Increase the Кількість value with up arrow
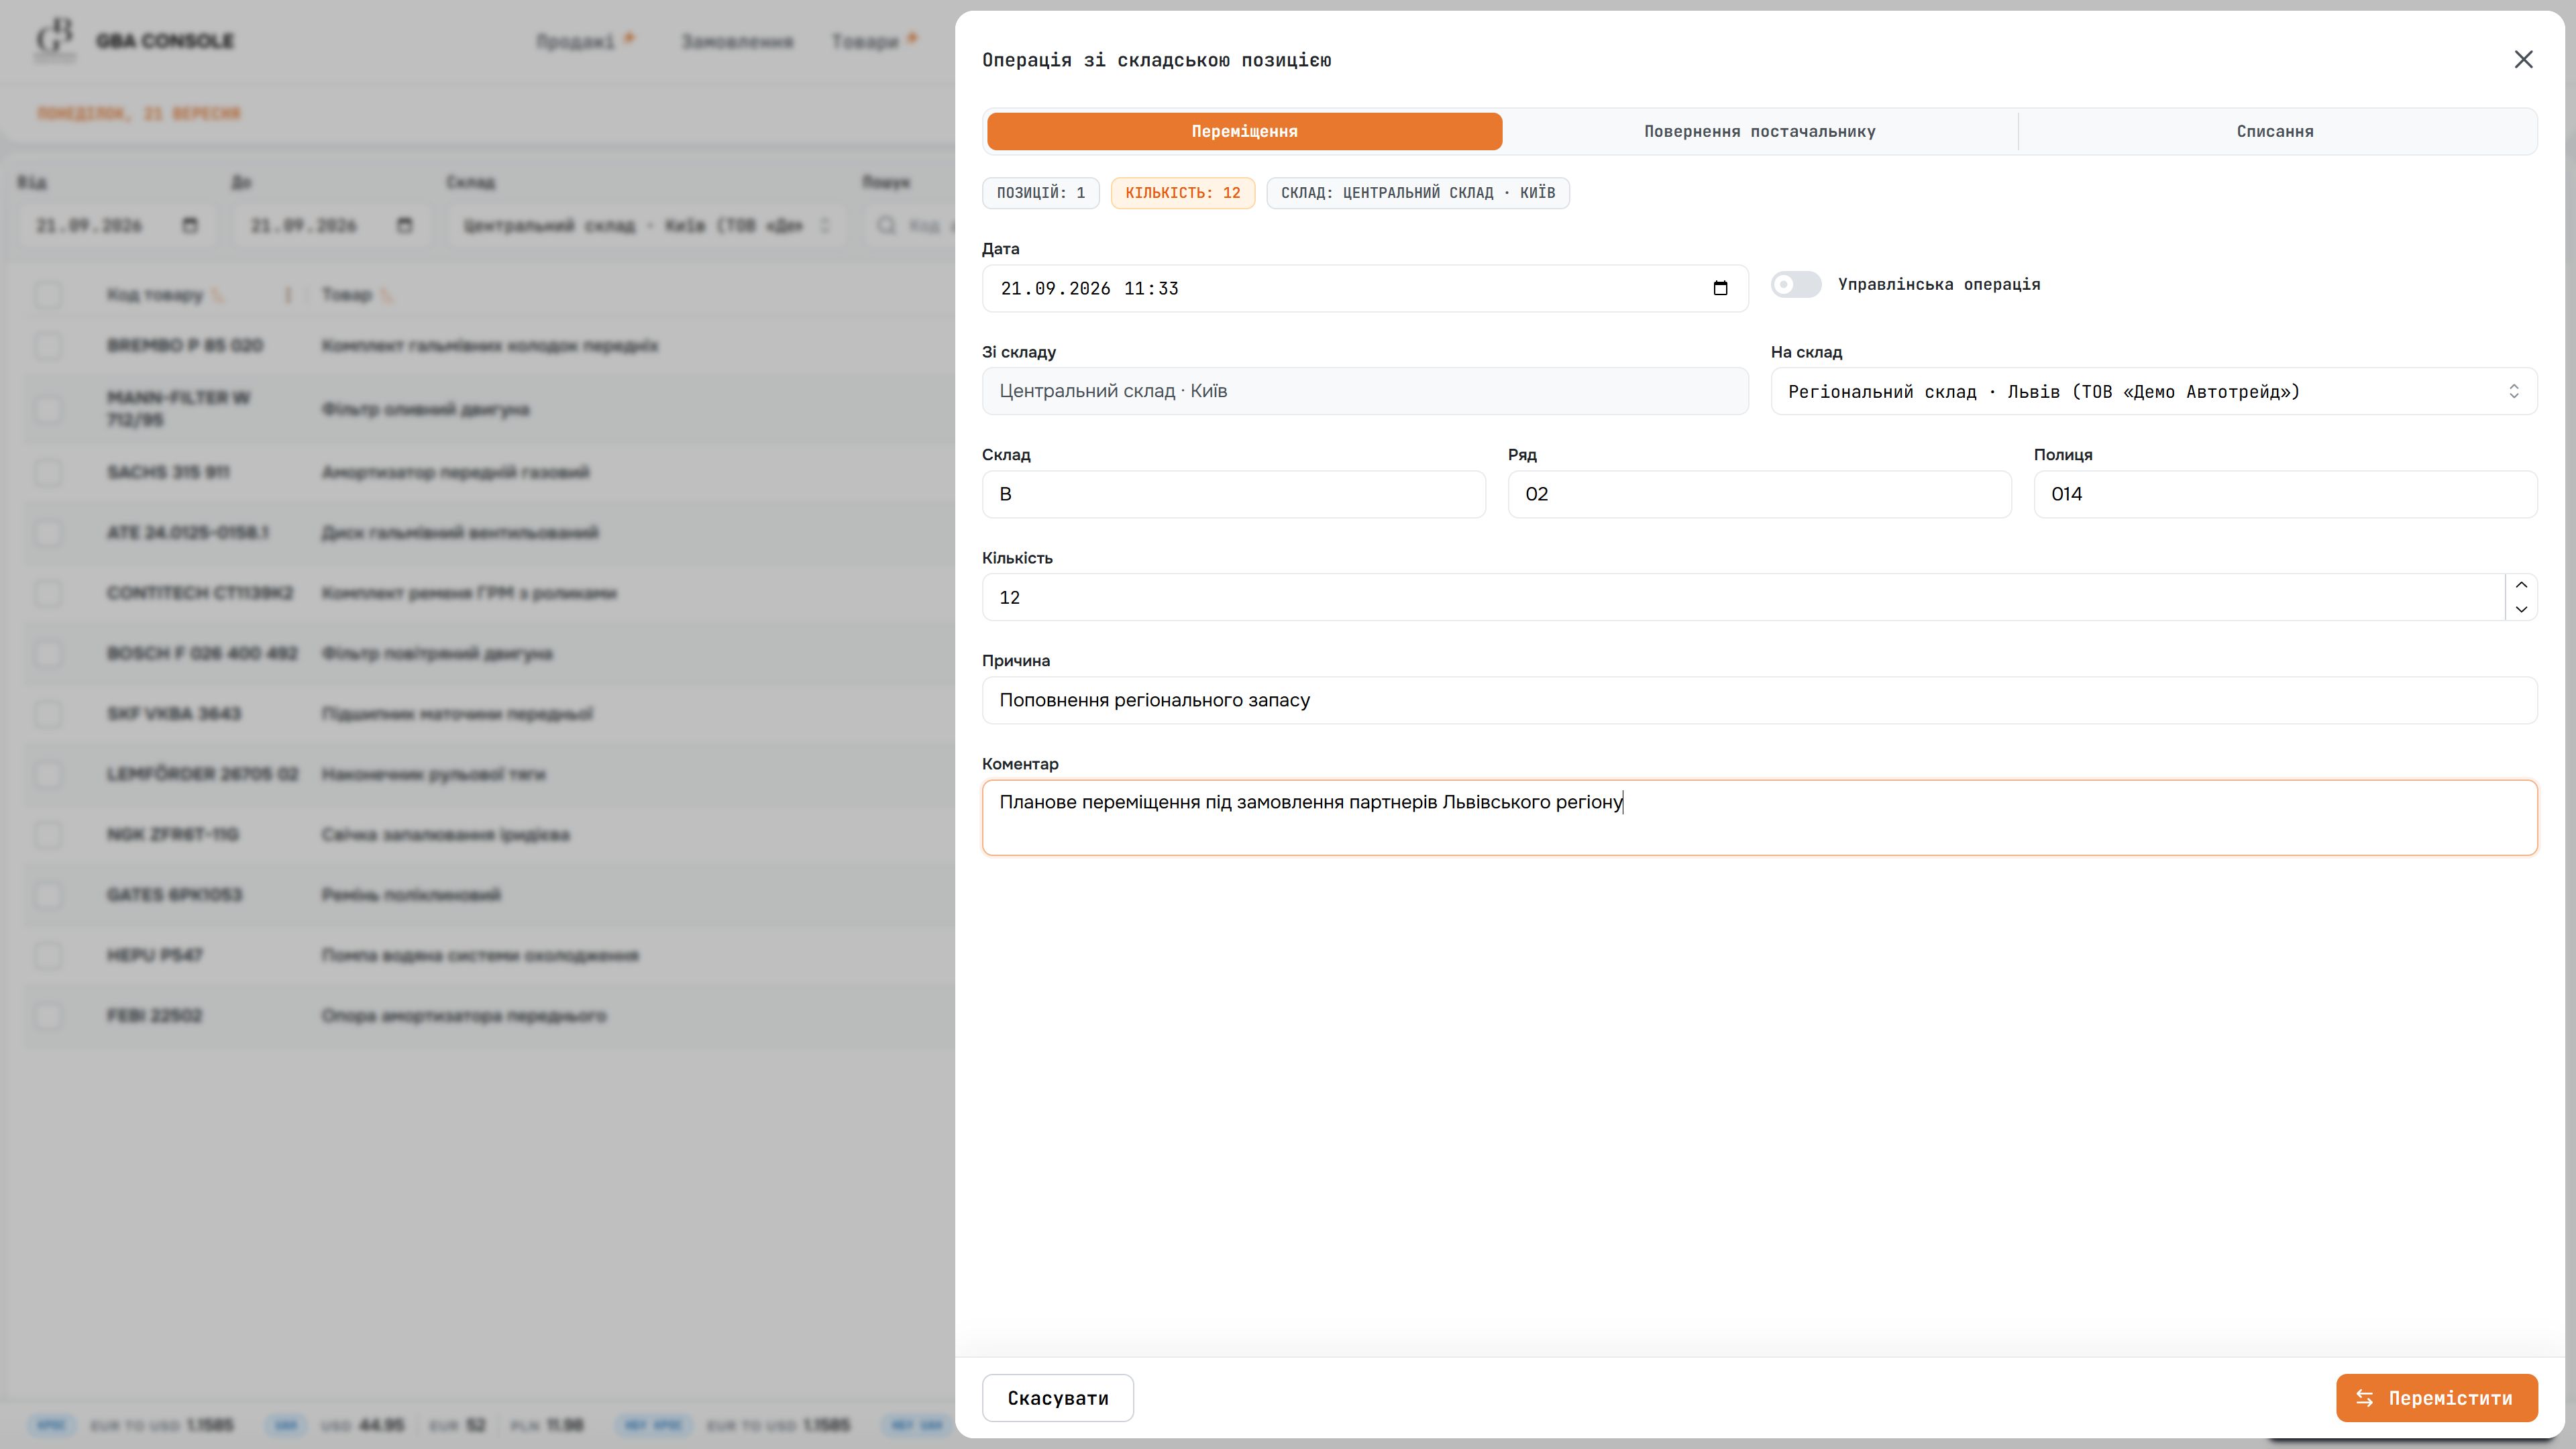 click(x=2521, y=585)
